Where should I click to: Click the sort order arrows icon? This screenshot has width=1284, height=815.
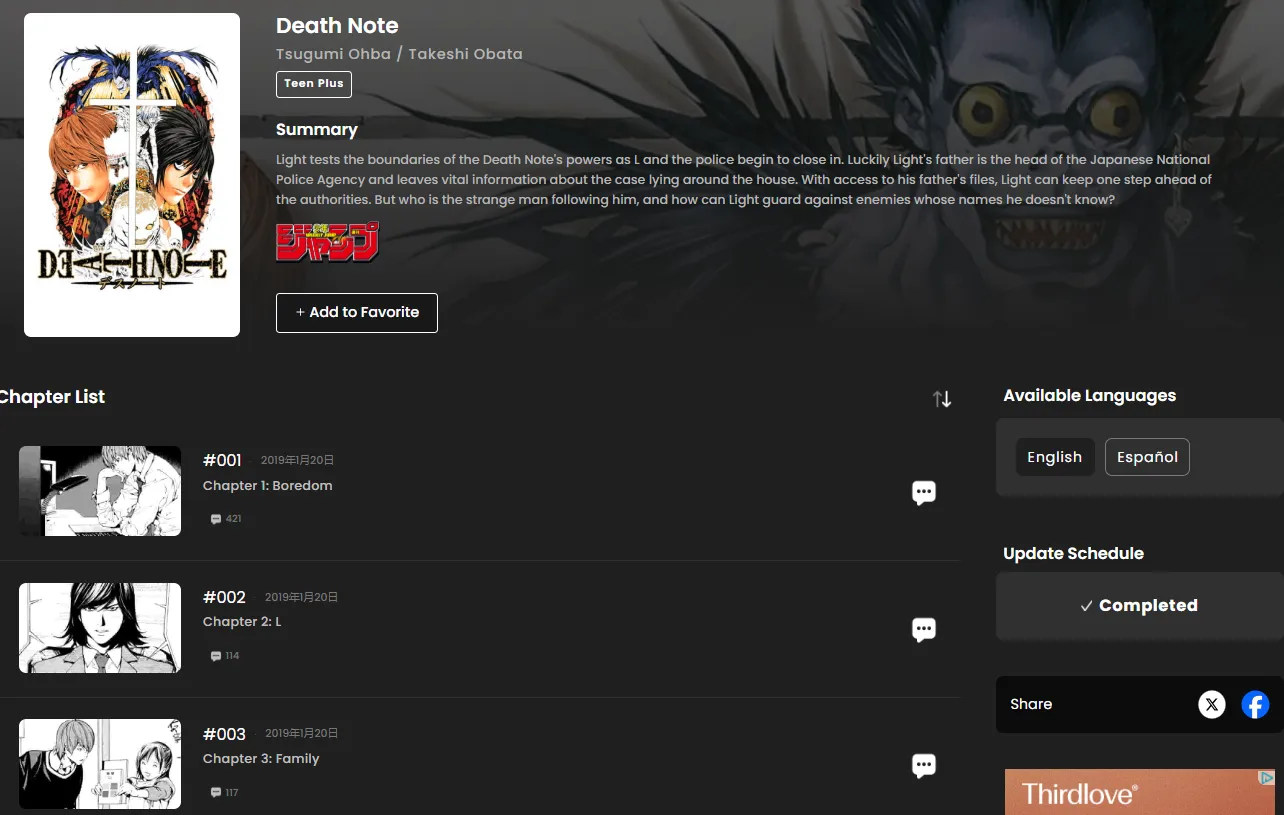point(941,399)
